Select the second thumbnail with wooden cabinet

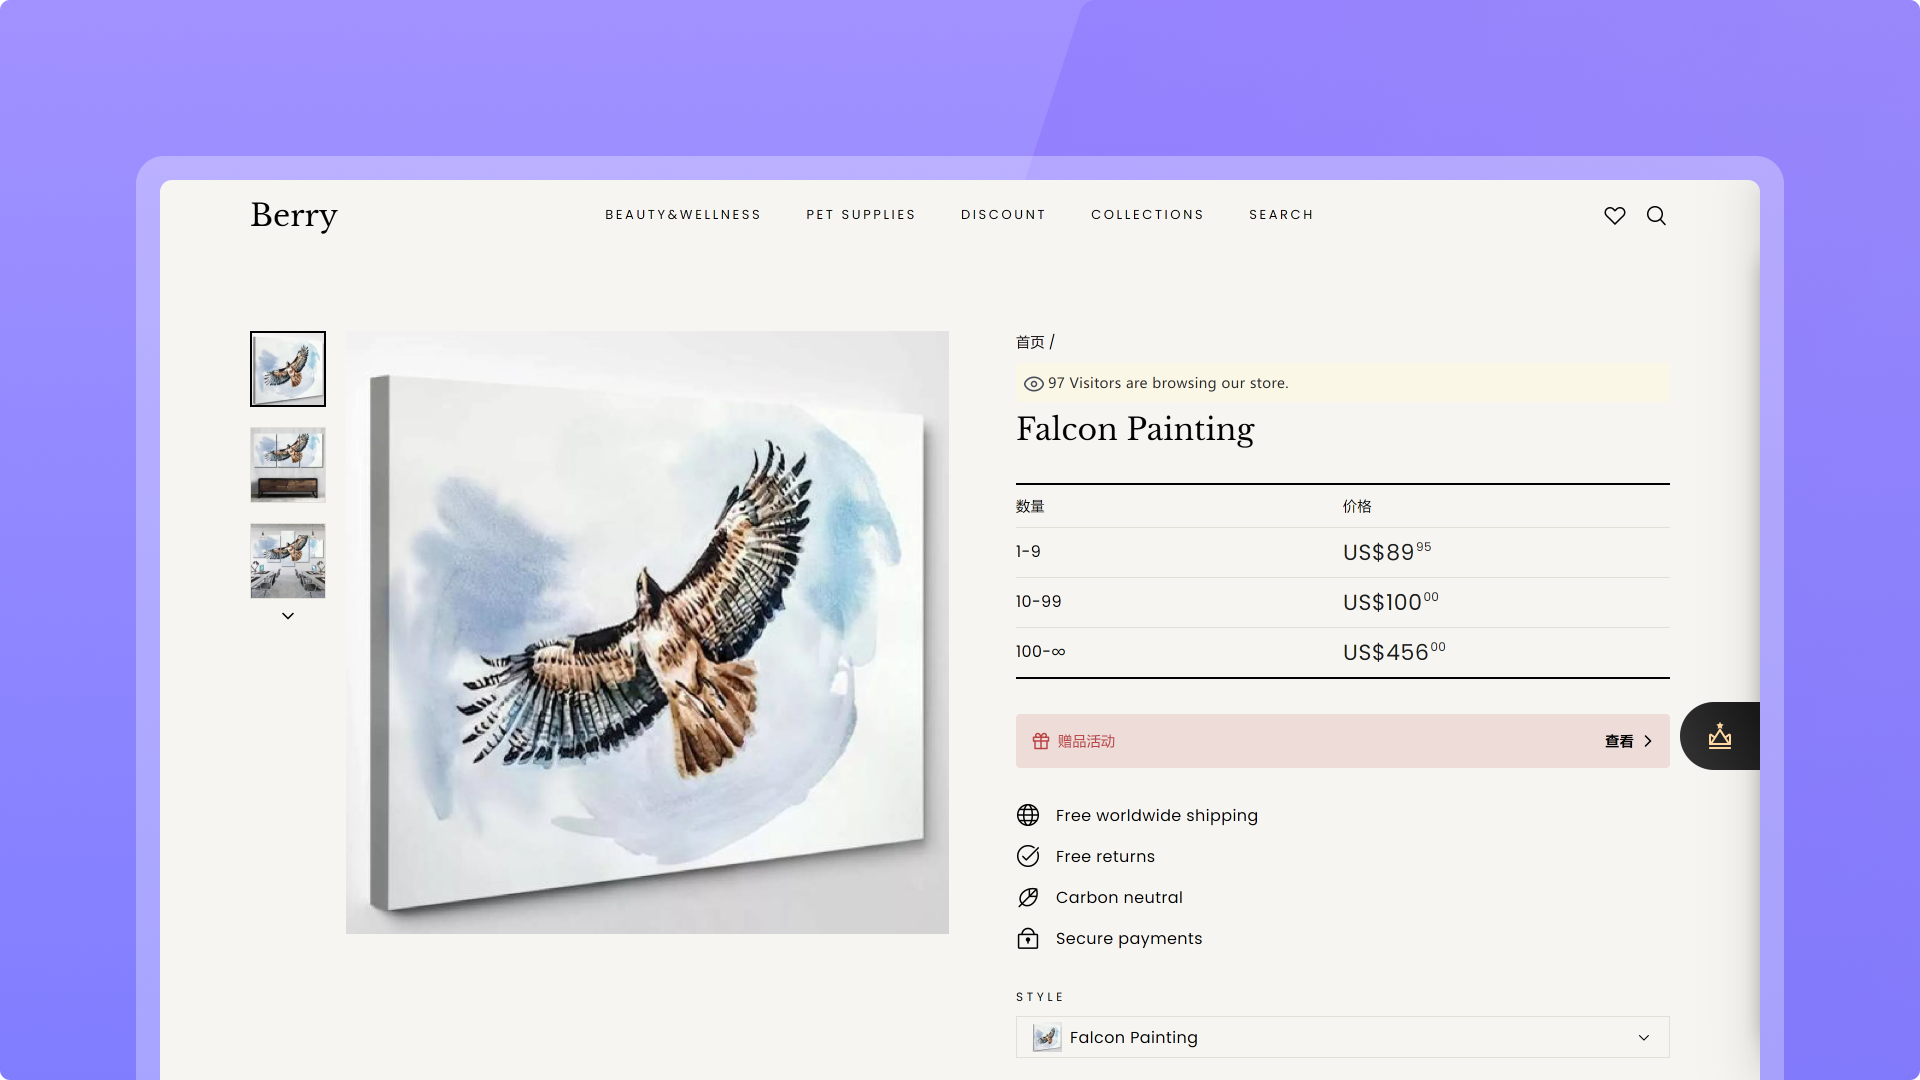(288, 465)
